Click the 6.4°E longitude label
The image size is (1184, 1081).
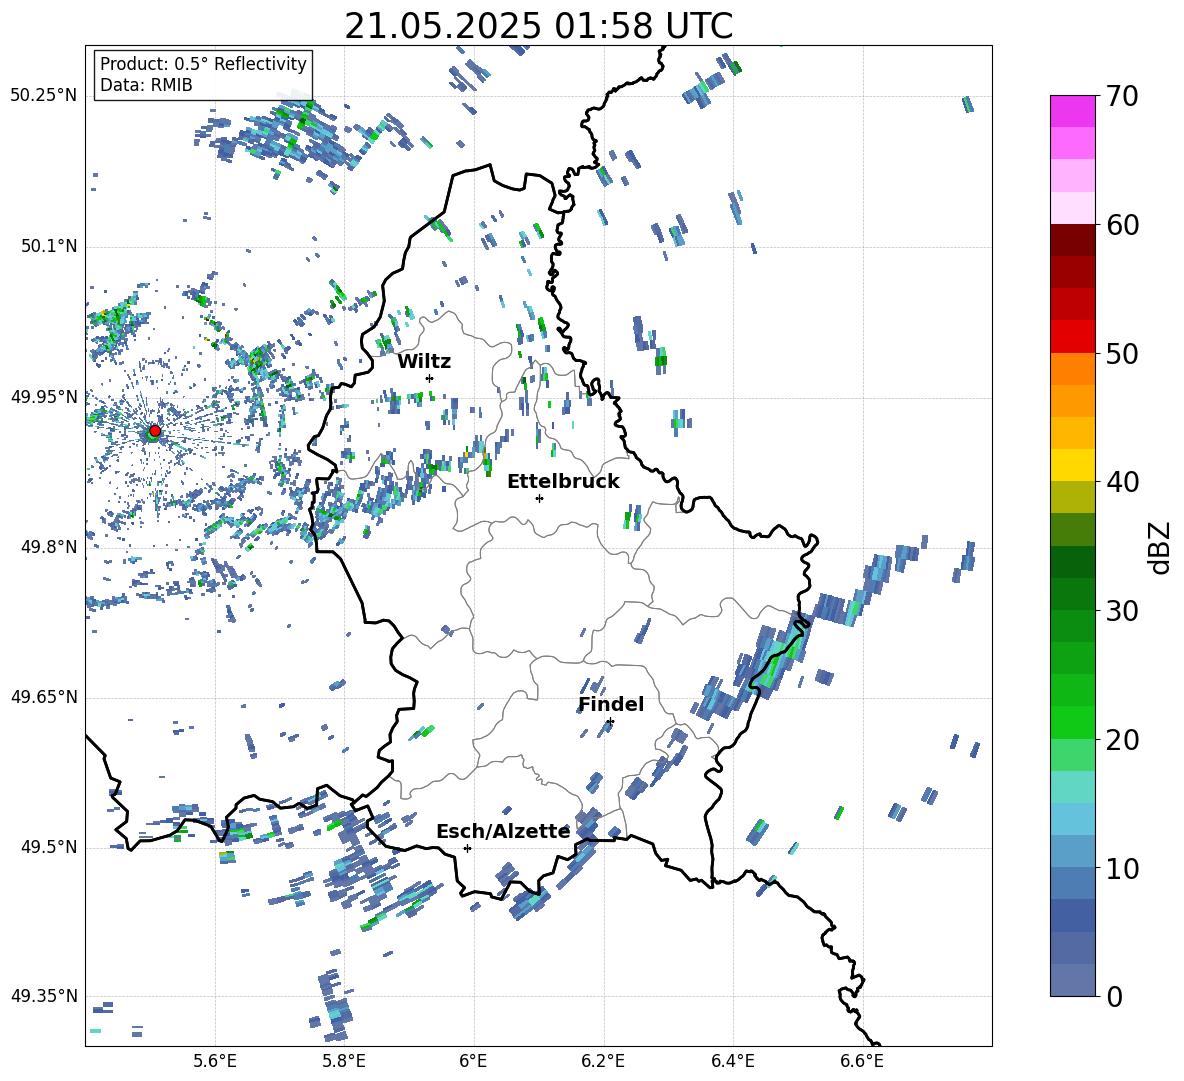[x=733, y=1061]
